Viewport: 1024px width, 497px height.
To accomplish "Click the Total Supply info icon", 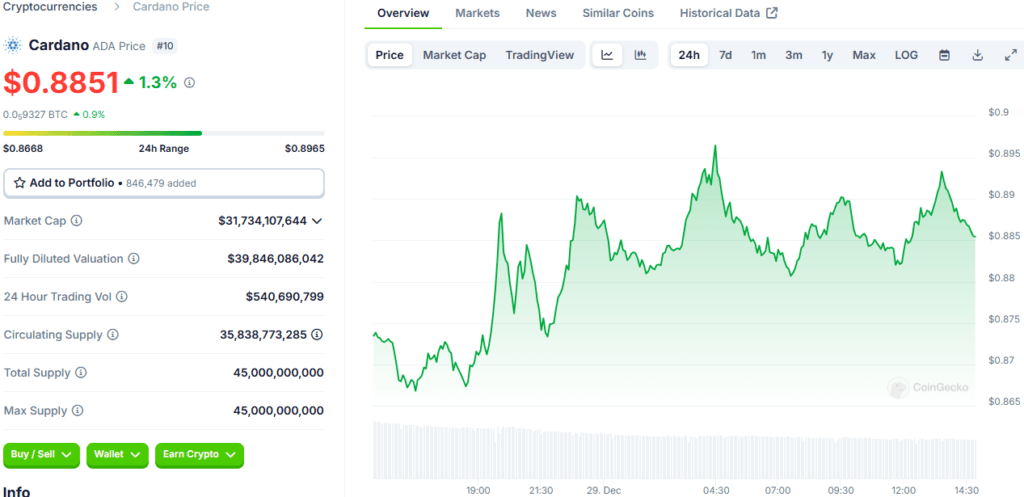I will tap(81, 372).
